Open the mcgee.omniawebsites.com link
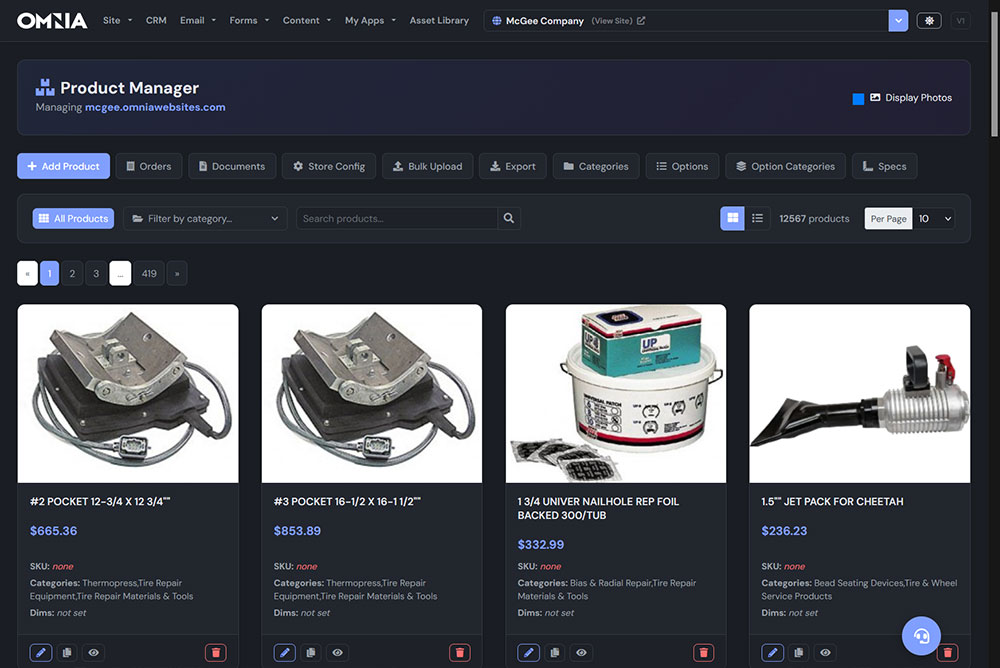This screenshot has width=1000, height=668. pyautogui.click(x=155, y=107)
